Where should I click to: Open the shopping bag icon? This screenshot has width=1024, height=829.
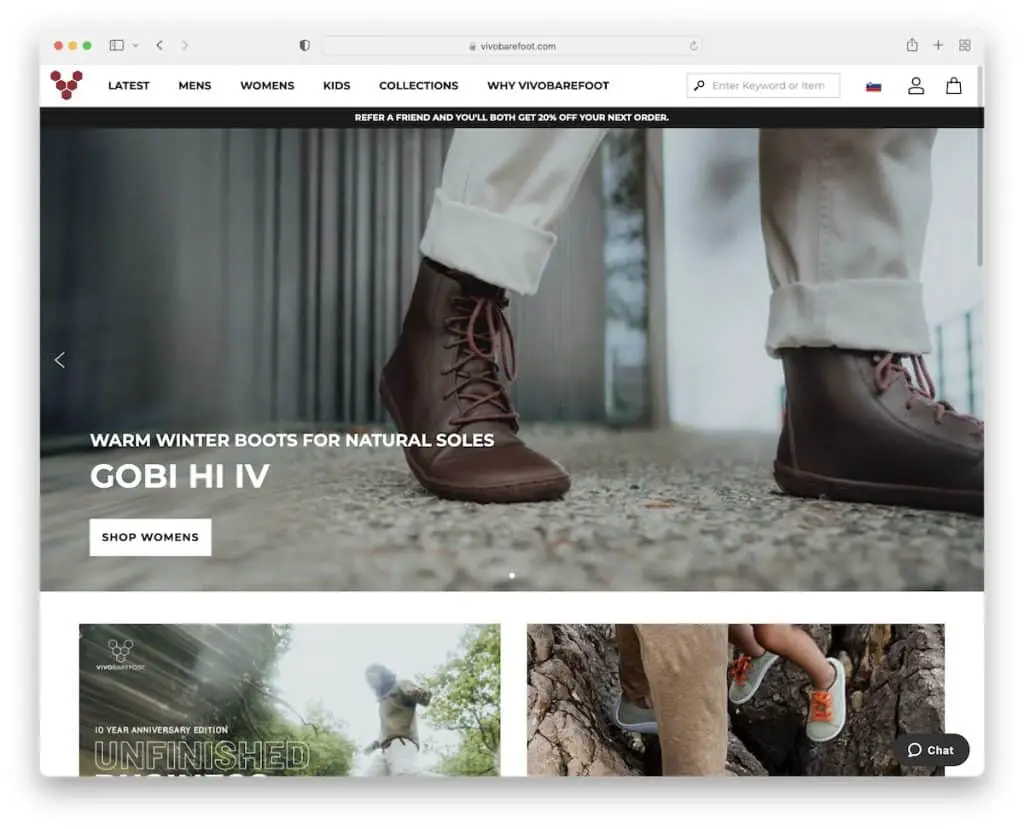953,86
